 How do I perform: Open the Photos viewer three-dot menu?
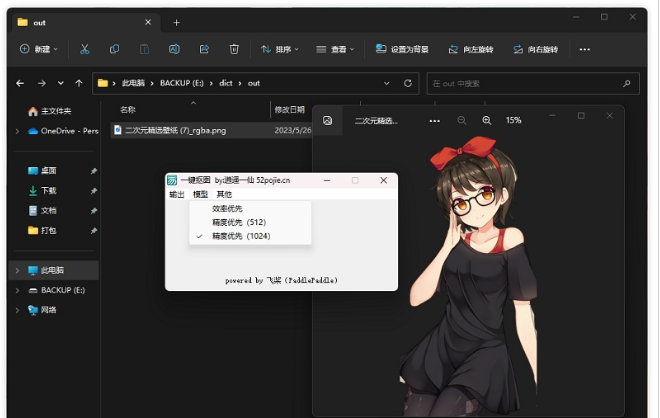434,121
